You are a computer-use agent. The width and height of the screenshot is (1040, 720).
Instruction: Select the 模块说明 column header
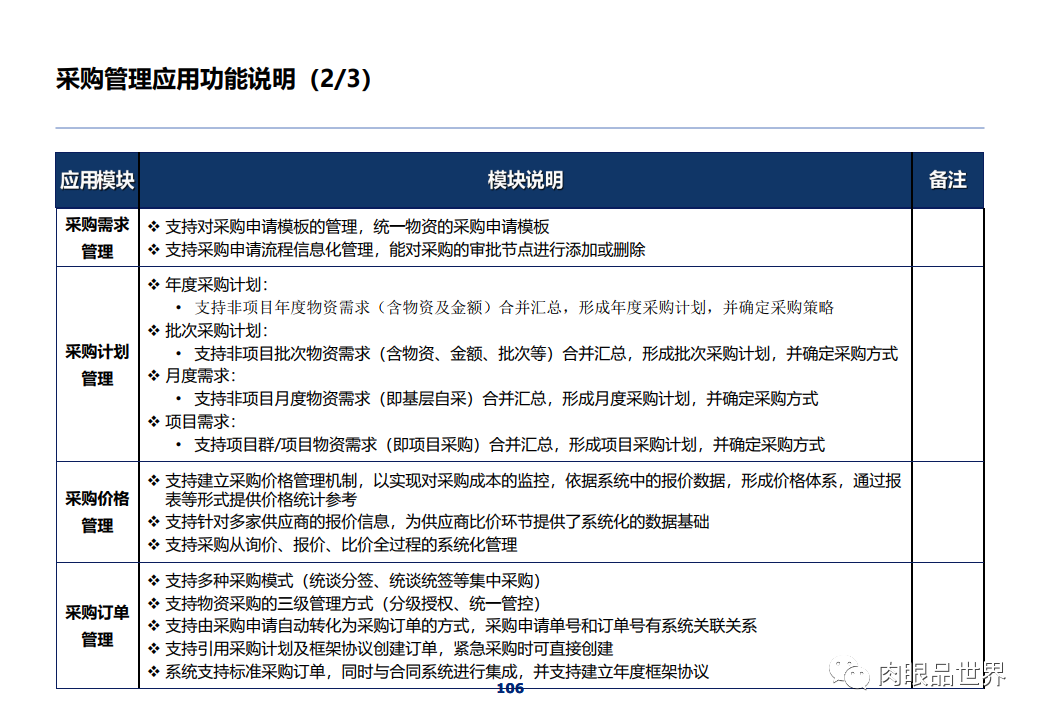[x=524, y=180]
